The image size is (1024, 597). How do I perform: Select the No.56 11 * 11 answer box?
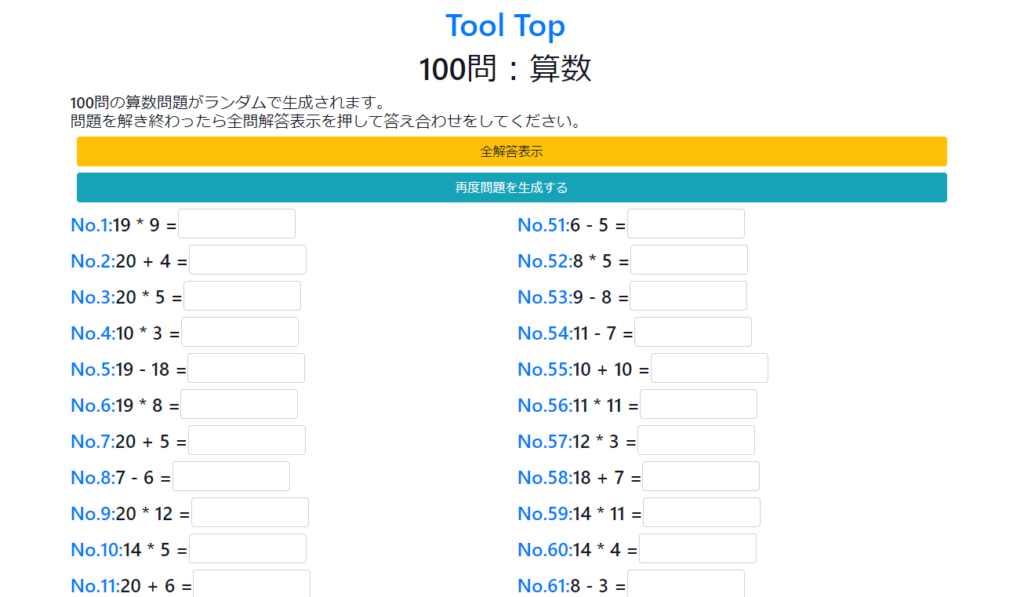point(699,404)
